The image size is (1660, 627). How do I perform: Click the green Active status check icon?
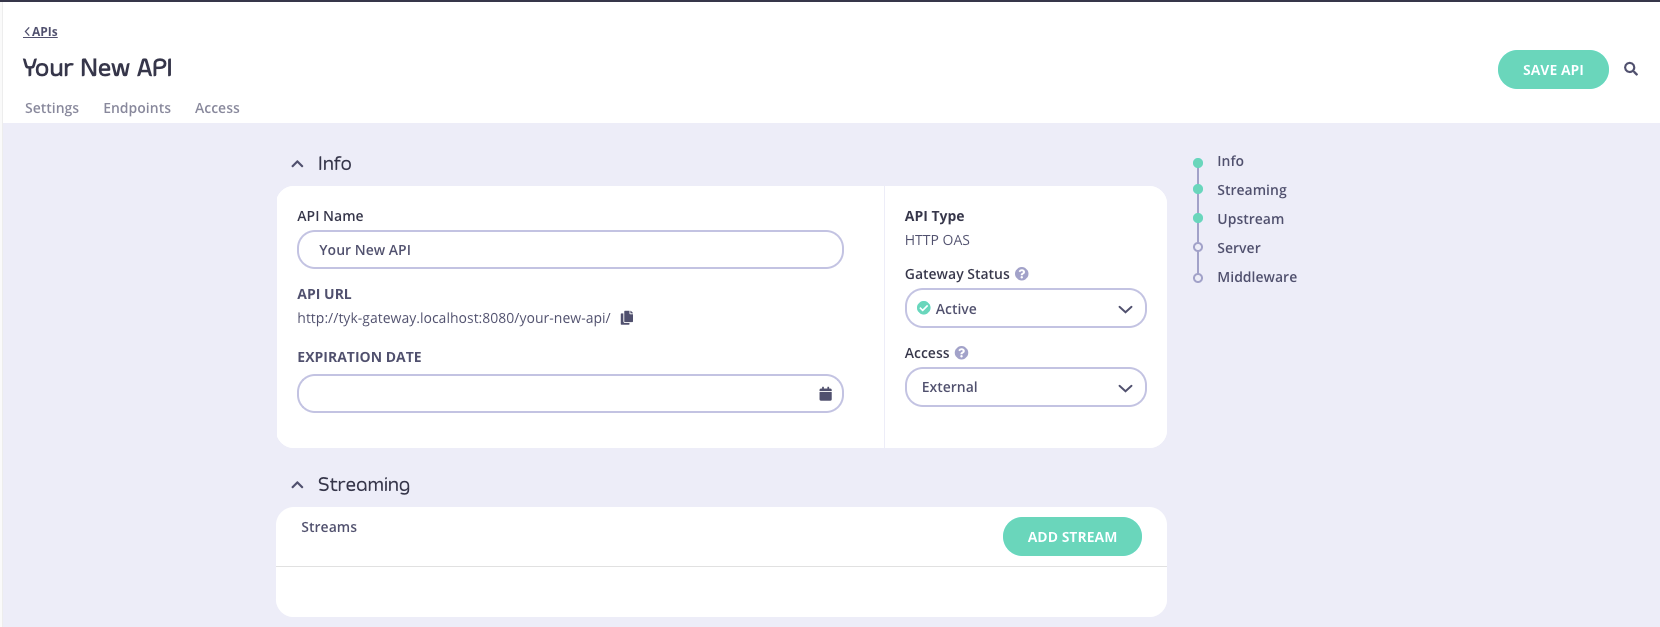pos(924,308)
